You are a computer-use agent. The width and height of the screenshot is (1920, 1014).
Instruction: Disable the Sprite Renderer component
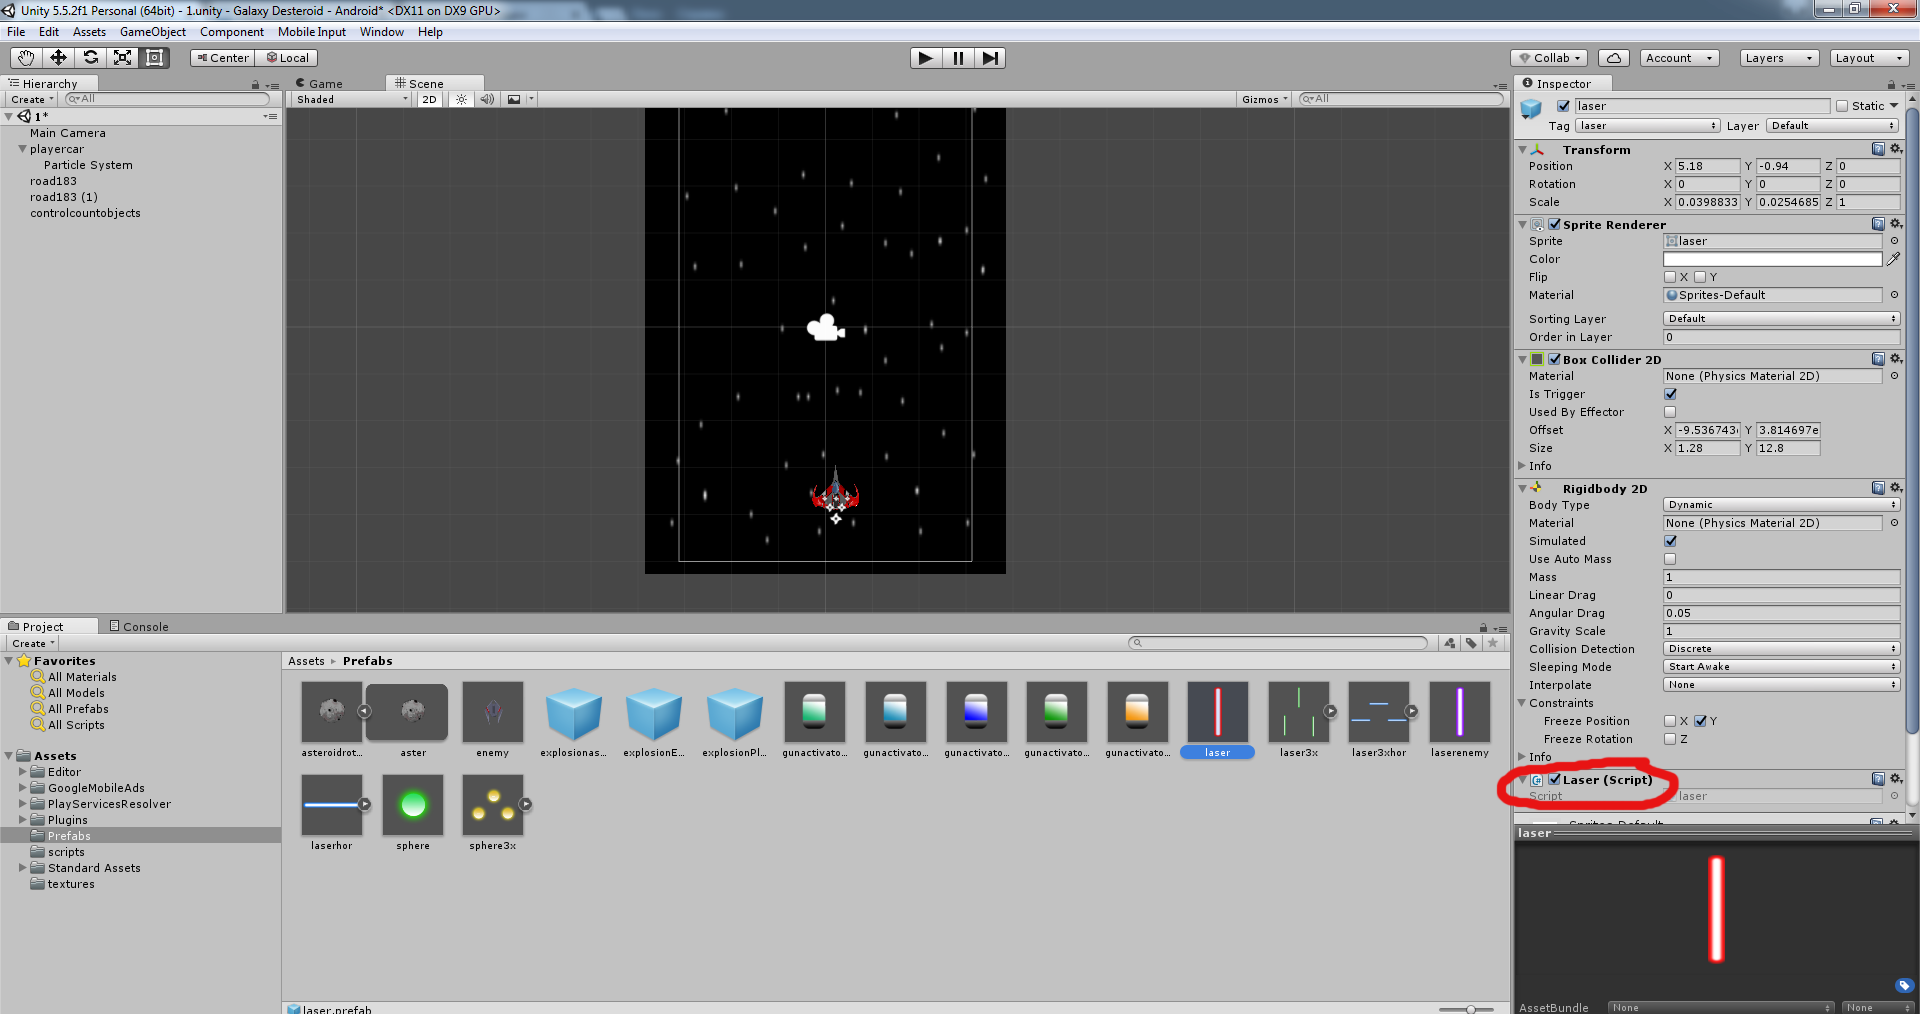pyautogui.click(x=1555, y=224)
